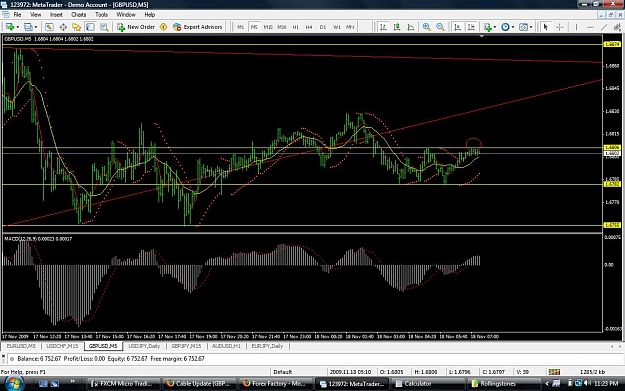Select the Crosshair tool

click(560, 27)
